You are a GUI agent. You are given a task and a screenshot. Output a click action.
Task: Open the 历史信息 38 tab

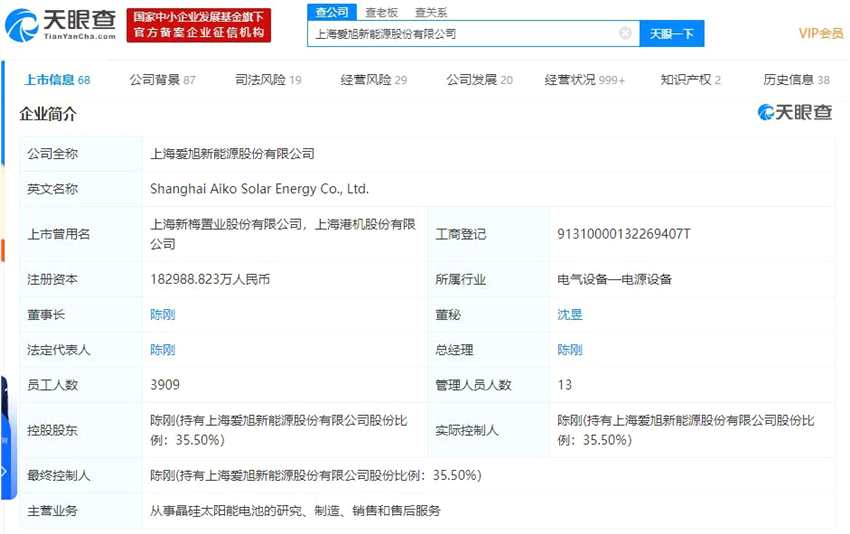tap(796, 80)
